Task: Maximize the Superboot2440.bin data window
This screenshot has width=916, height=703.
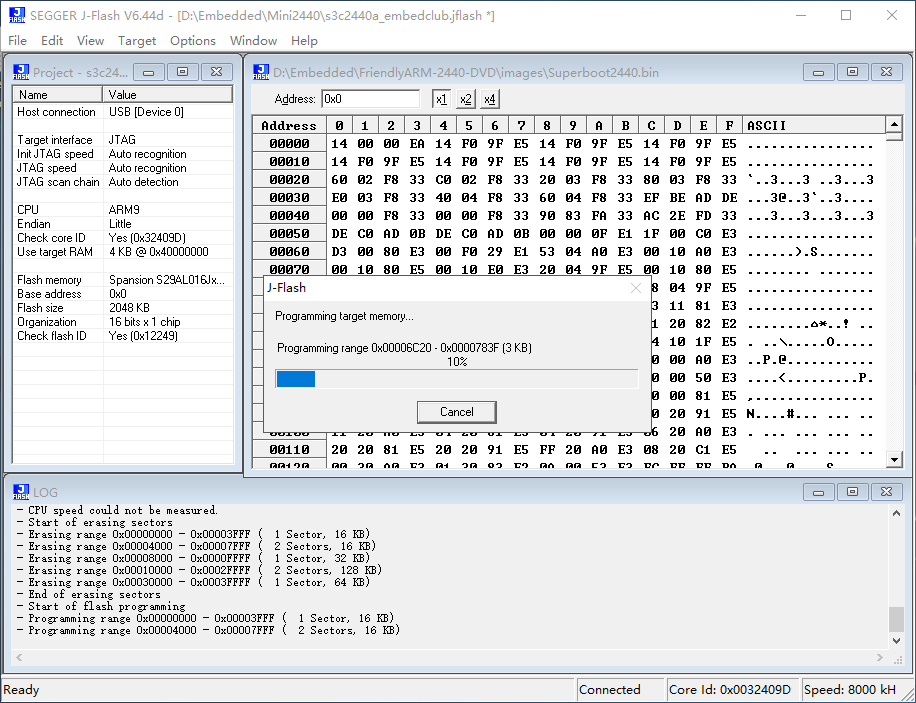Action: [x=852, y=72]
